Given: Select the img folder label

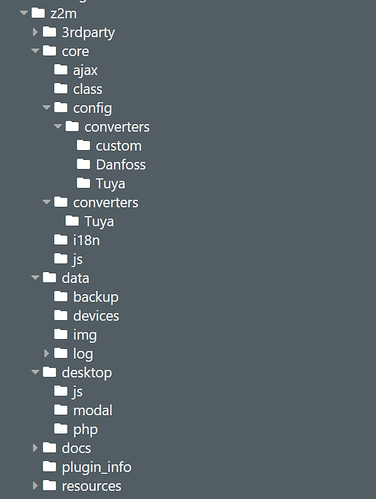Looking at the screenshot, I should pos(85,335).
